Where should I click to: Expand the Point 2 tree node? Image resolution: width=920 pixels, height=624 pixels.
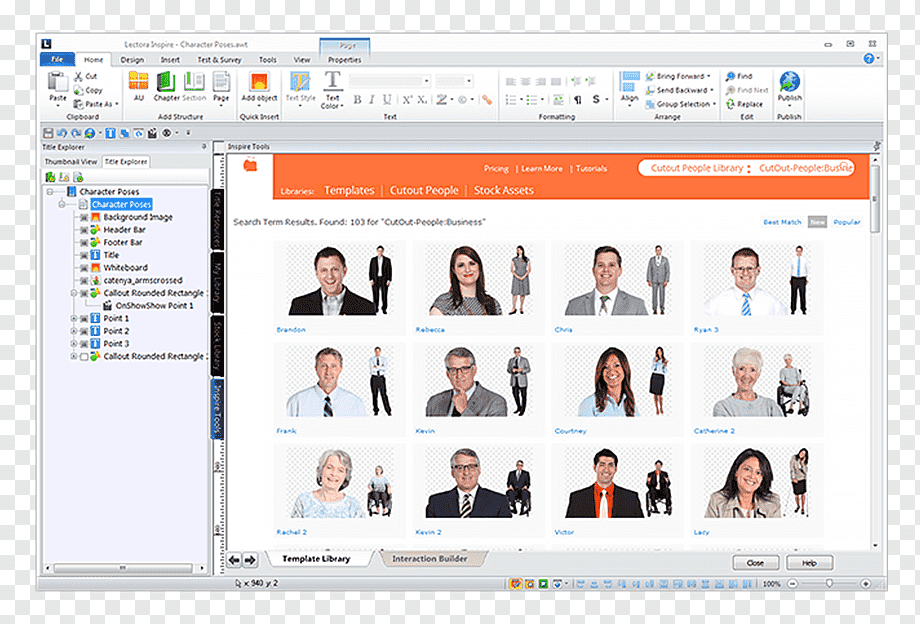[x=74, y=331]
